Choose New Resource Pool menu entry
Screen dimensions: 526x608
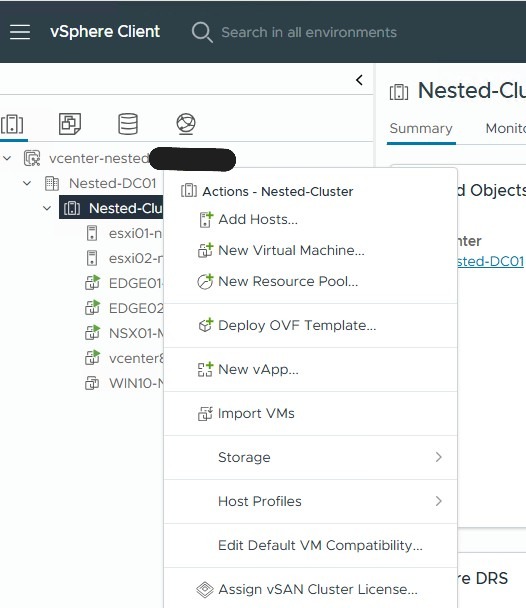pyautogui.click(x=310, y=282)
